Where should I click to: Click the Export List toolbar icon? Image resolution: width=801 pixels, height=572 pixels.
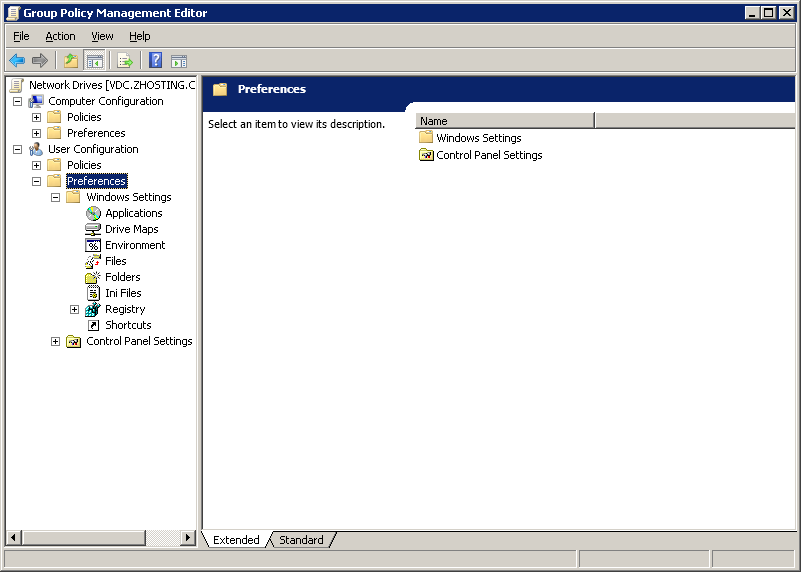pos(125,61)
